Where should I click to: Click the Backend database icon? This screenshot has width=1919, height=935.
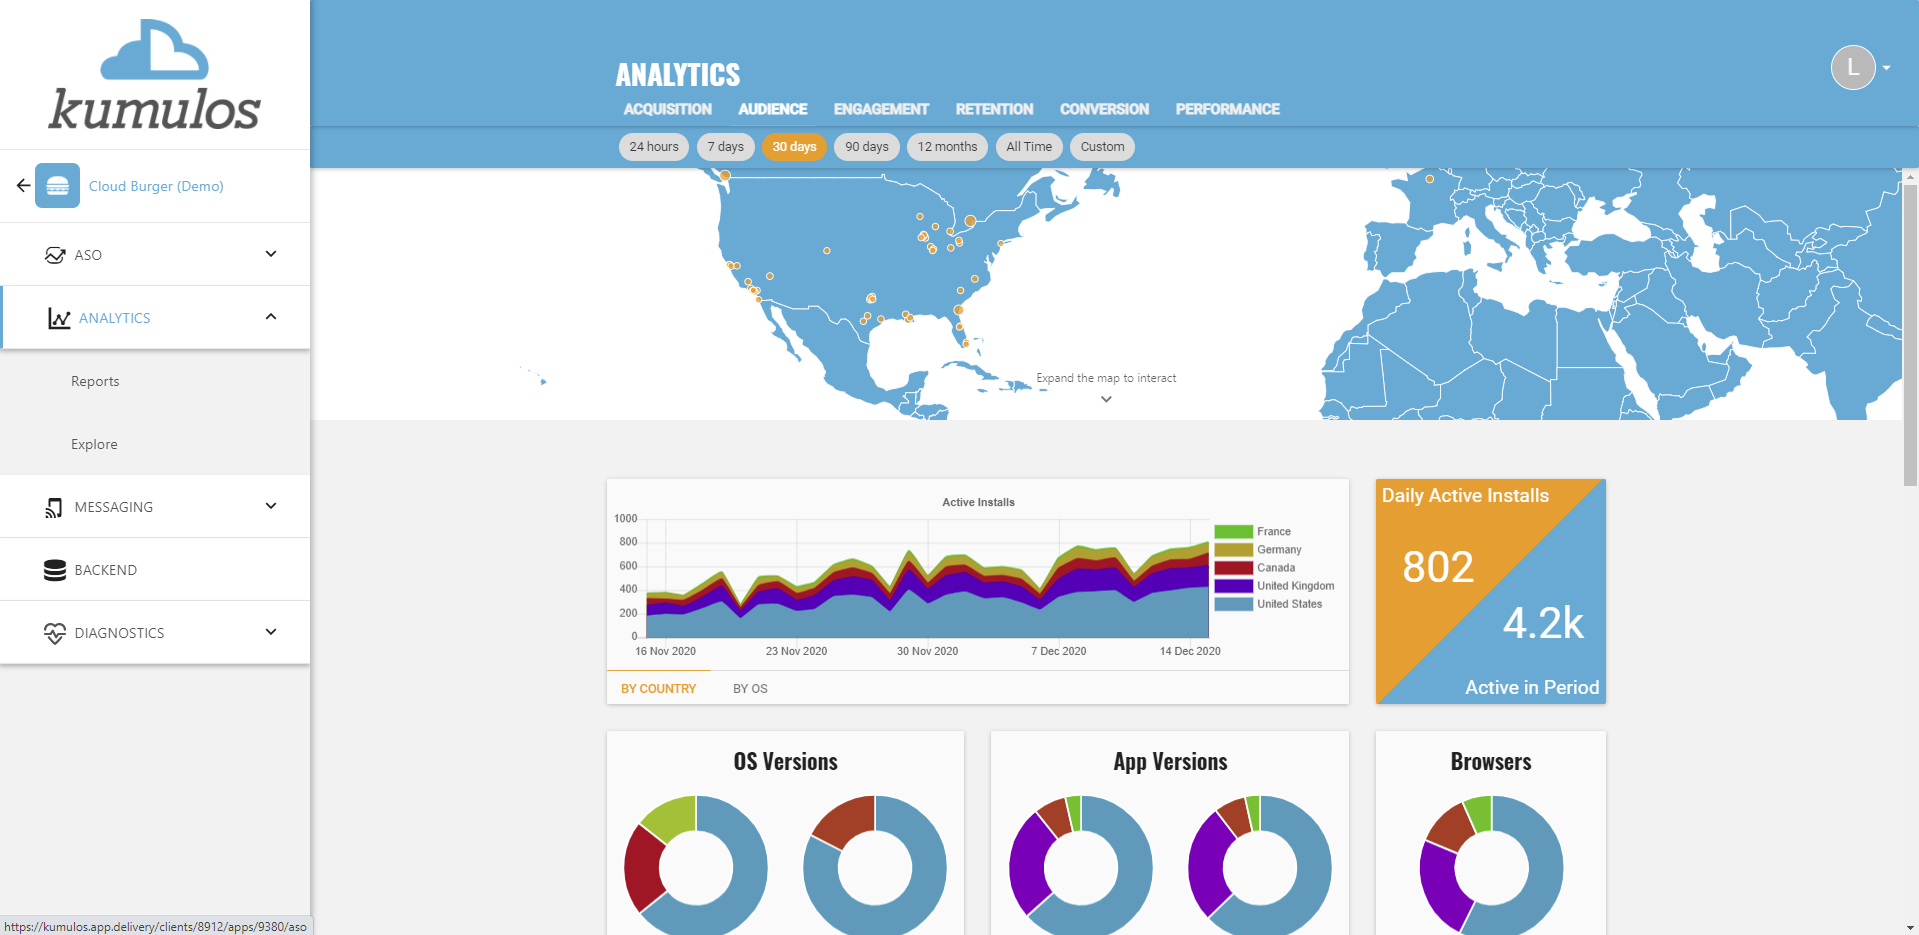55,570
